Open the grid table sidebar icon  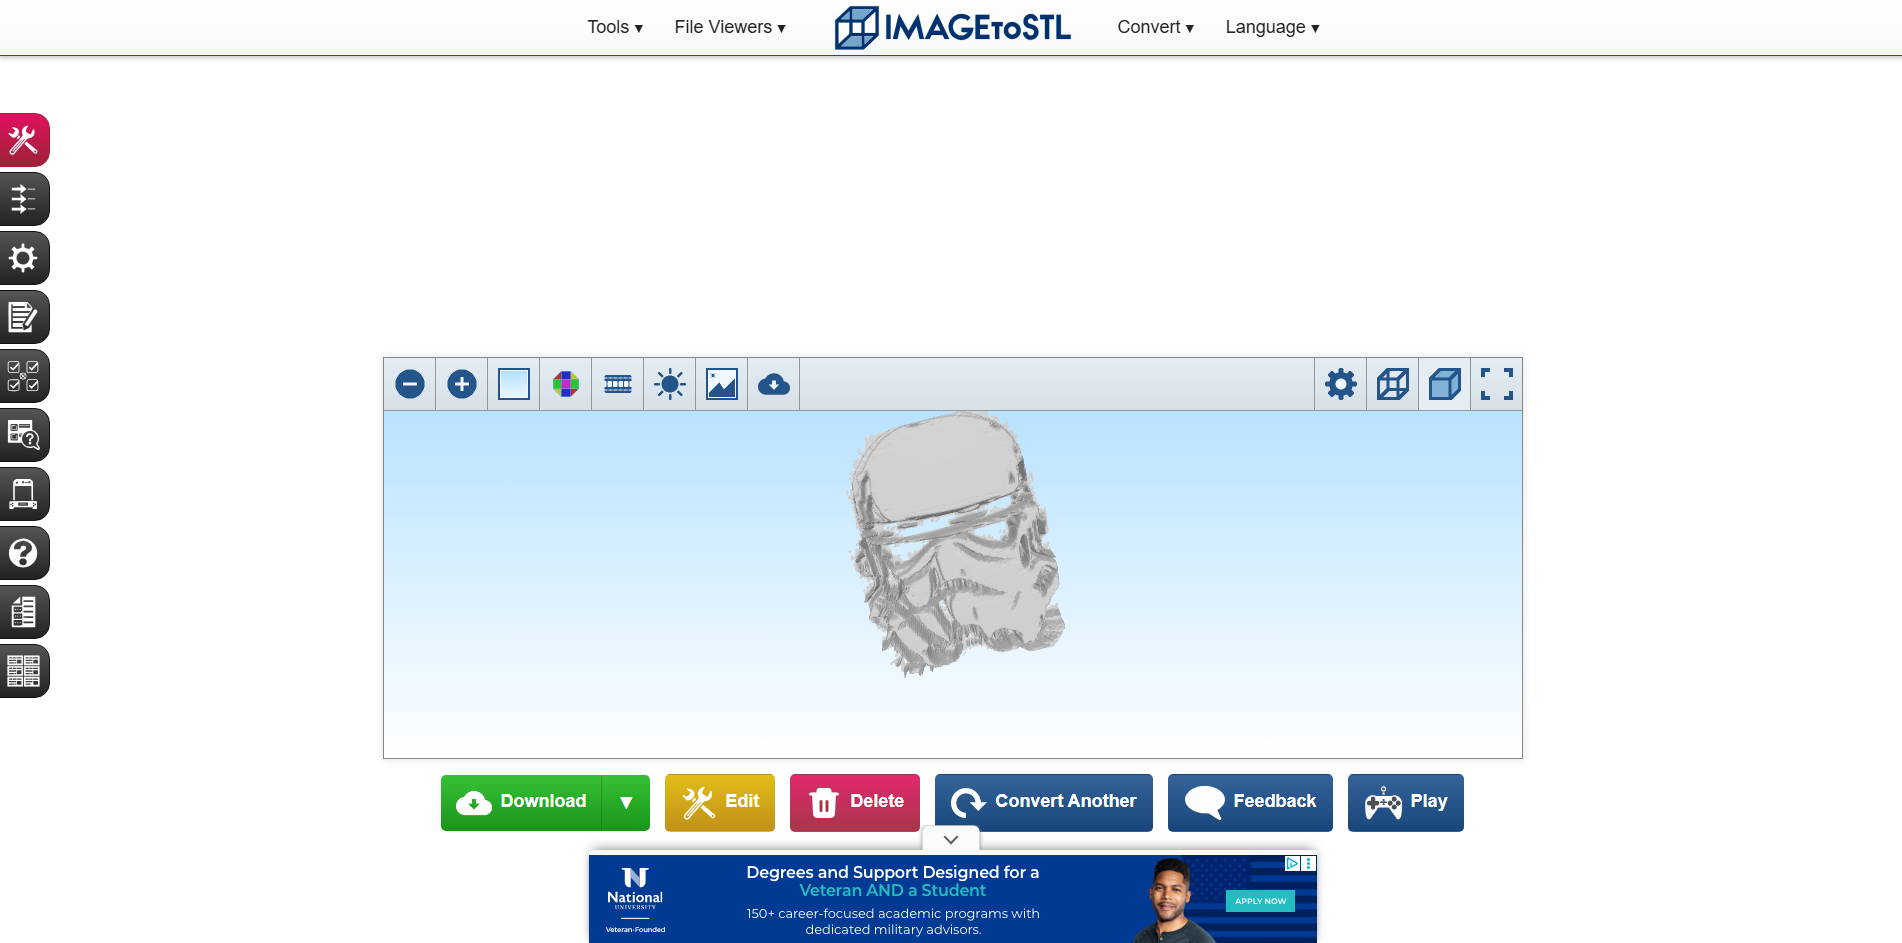(x=24, y=671)
